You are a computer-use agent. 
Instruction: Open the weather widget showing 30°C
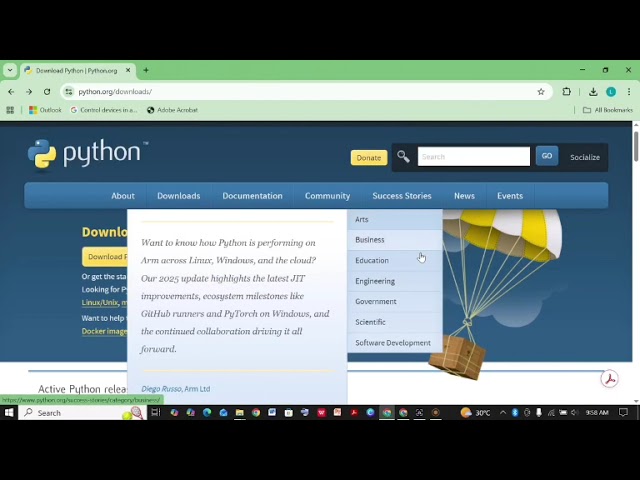(x=476, y=413)
